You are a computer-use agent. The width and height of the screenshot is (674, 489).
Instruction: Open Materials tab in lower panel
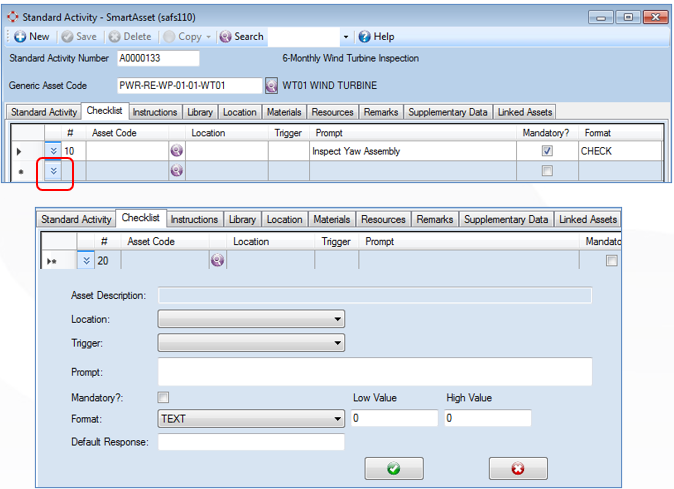point(331,220)
